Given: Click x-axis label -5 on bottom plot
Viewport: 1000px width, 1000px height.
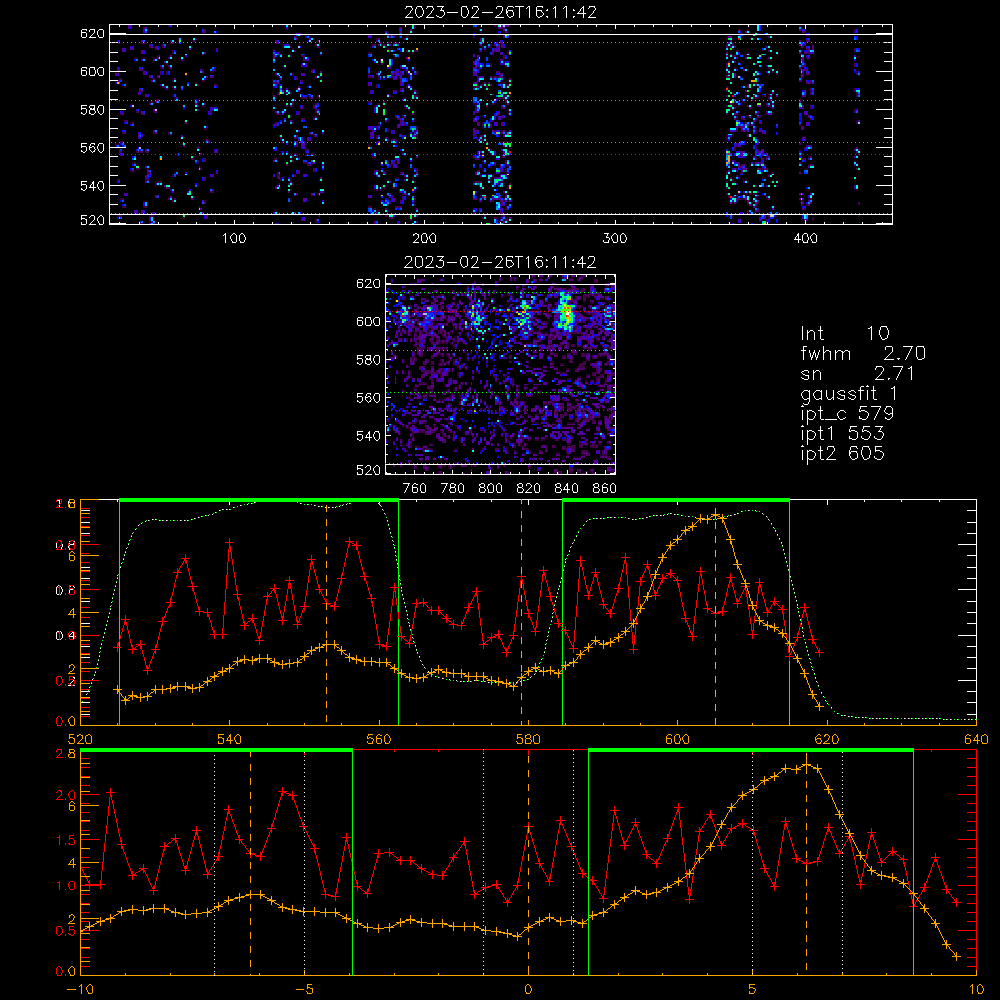Looking at the screenshot, I should (304, 990).
